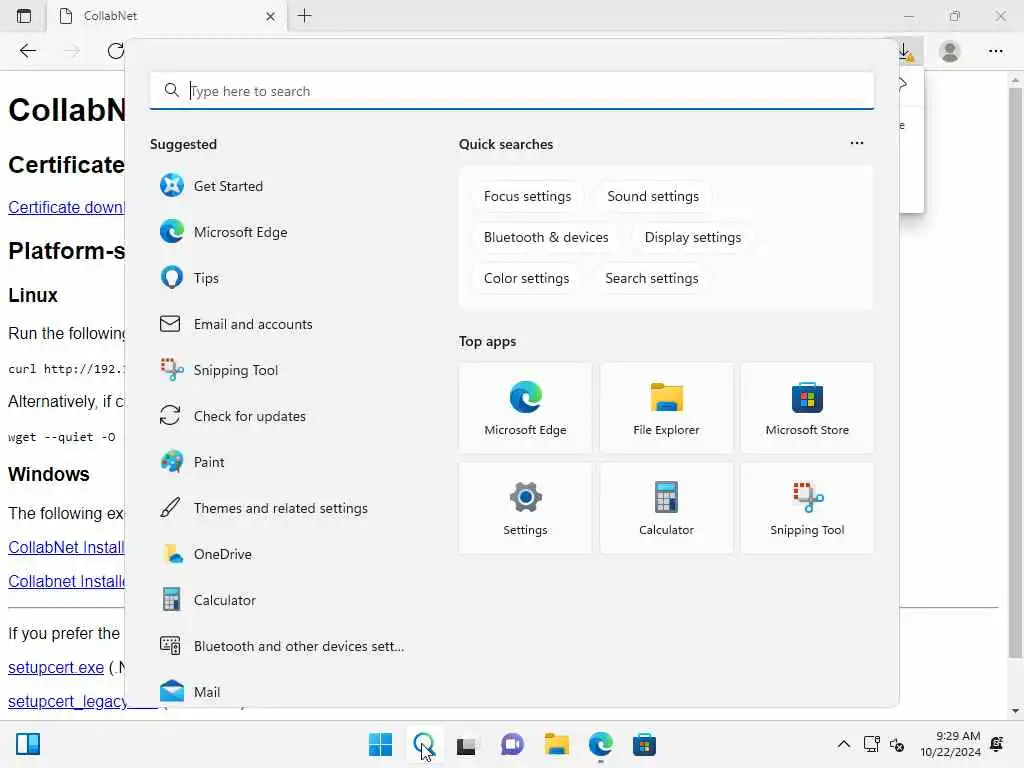Open Themes and related settings
Screen dimensions: 1024x768
(281, 508)
